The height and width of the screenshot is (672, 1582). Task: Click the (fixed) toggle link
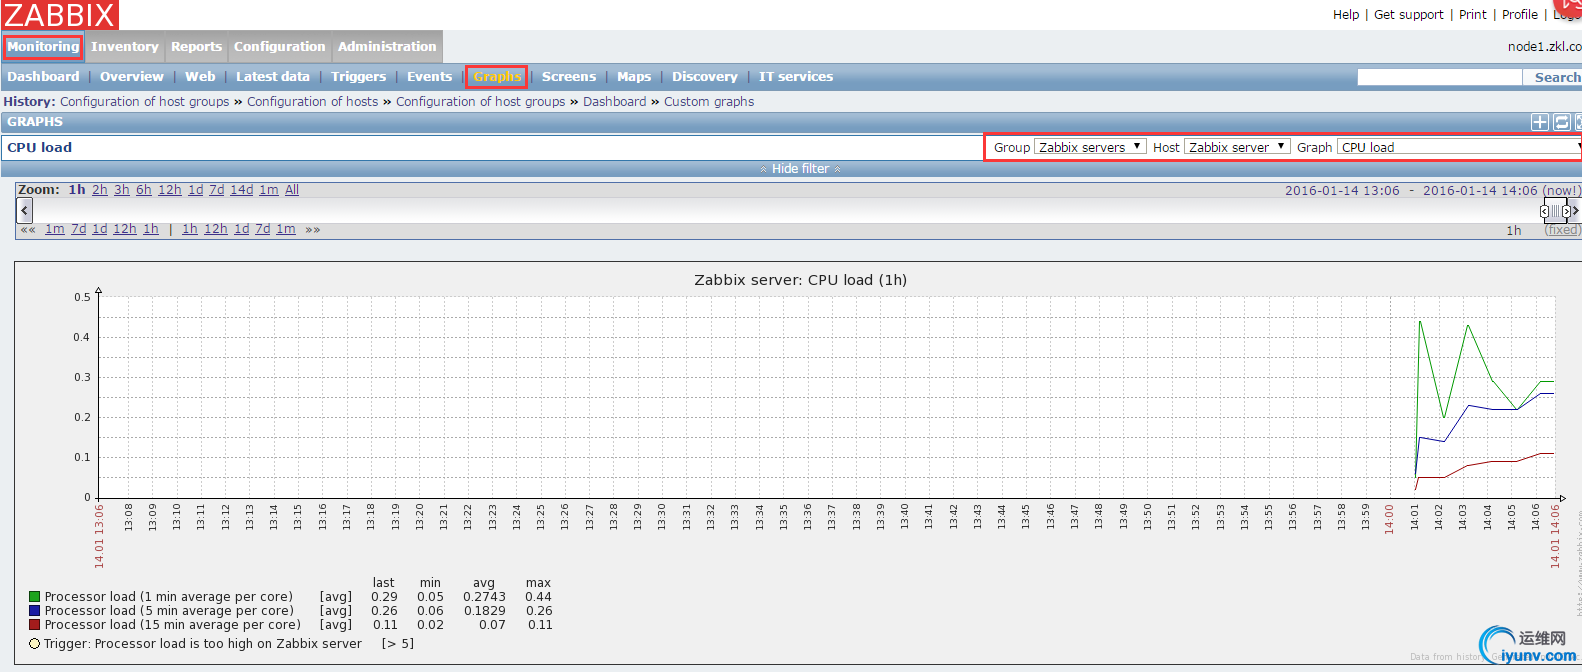point(1562,230)
